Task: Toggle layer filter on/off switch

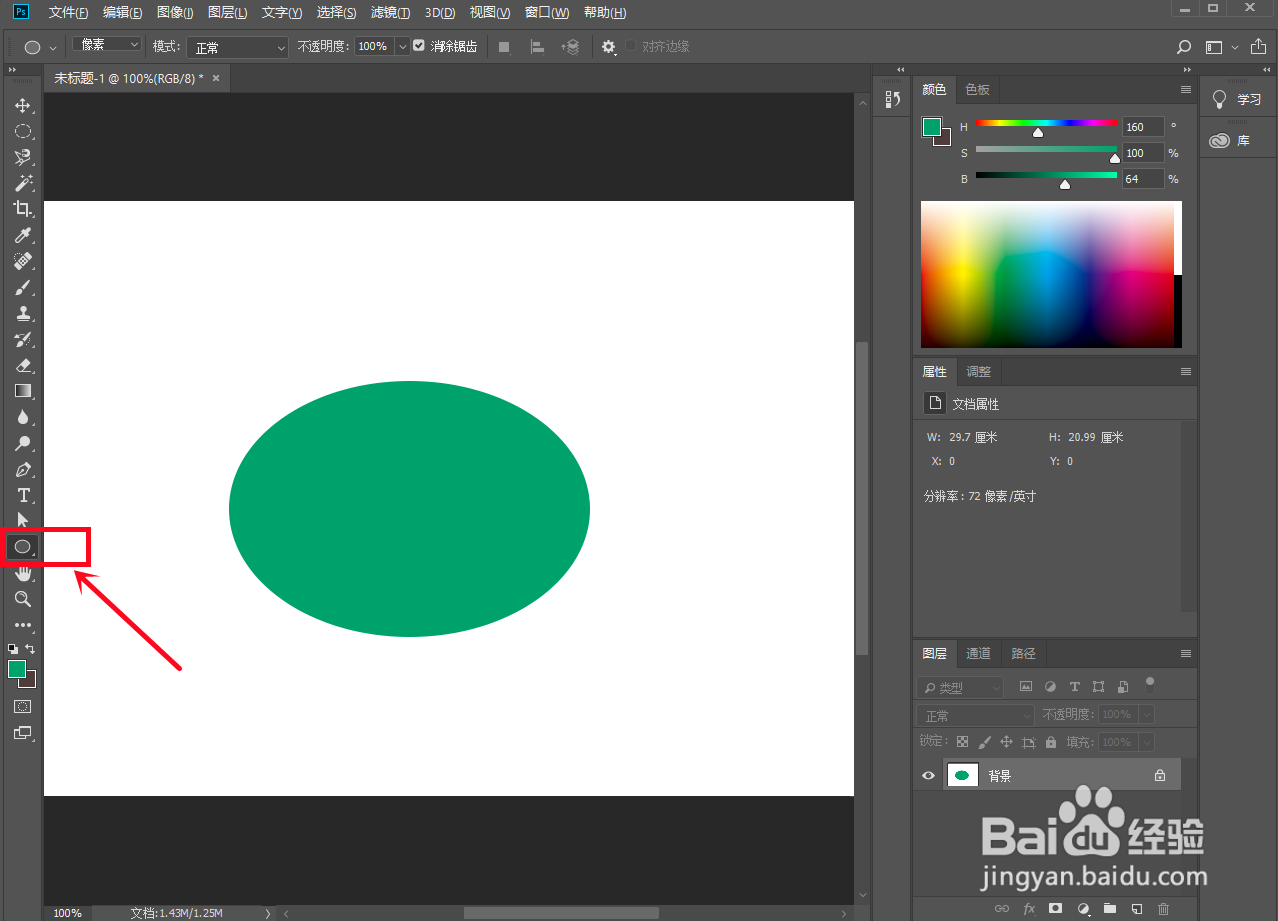Action: click(x=1150, y=685)
